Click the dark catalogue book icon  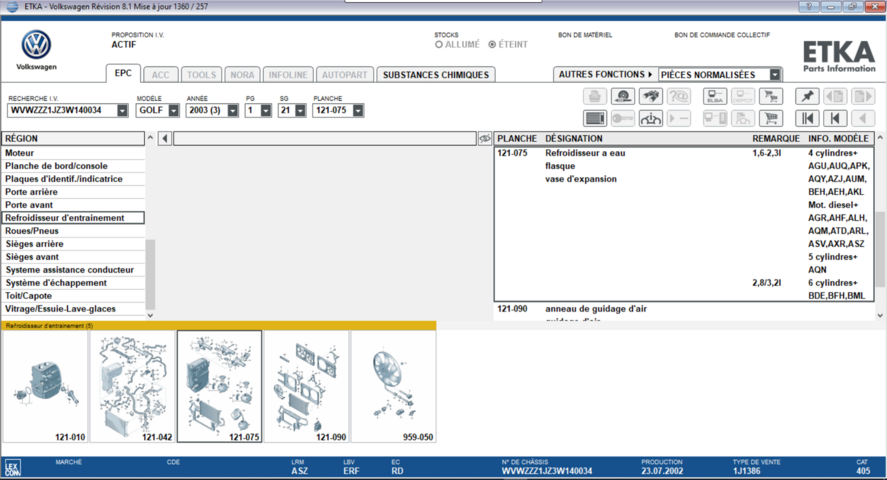(x=595, y=118)
